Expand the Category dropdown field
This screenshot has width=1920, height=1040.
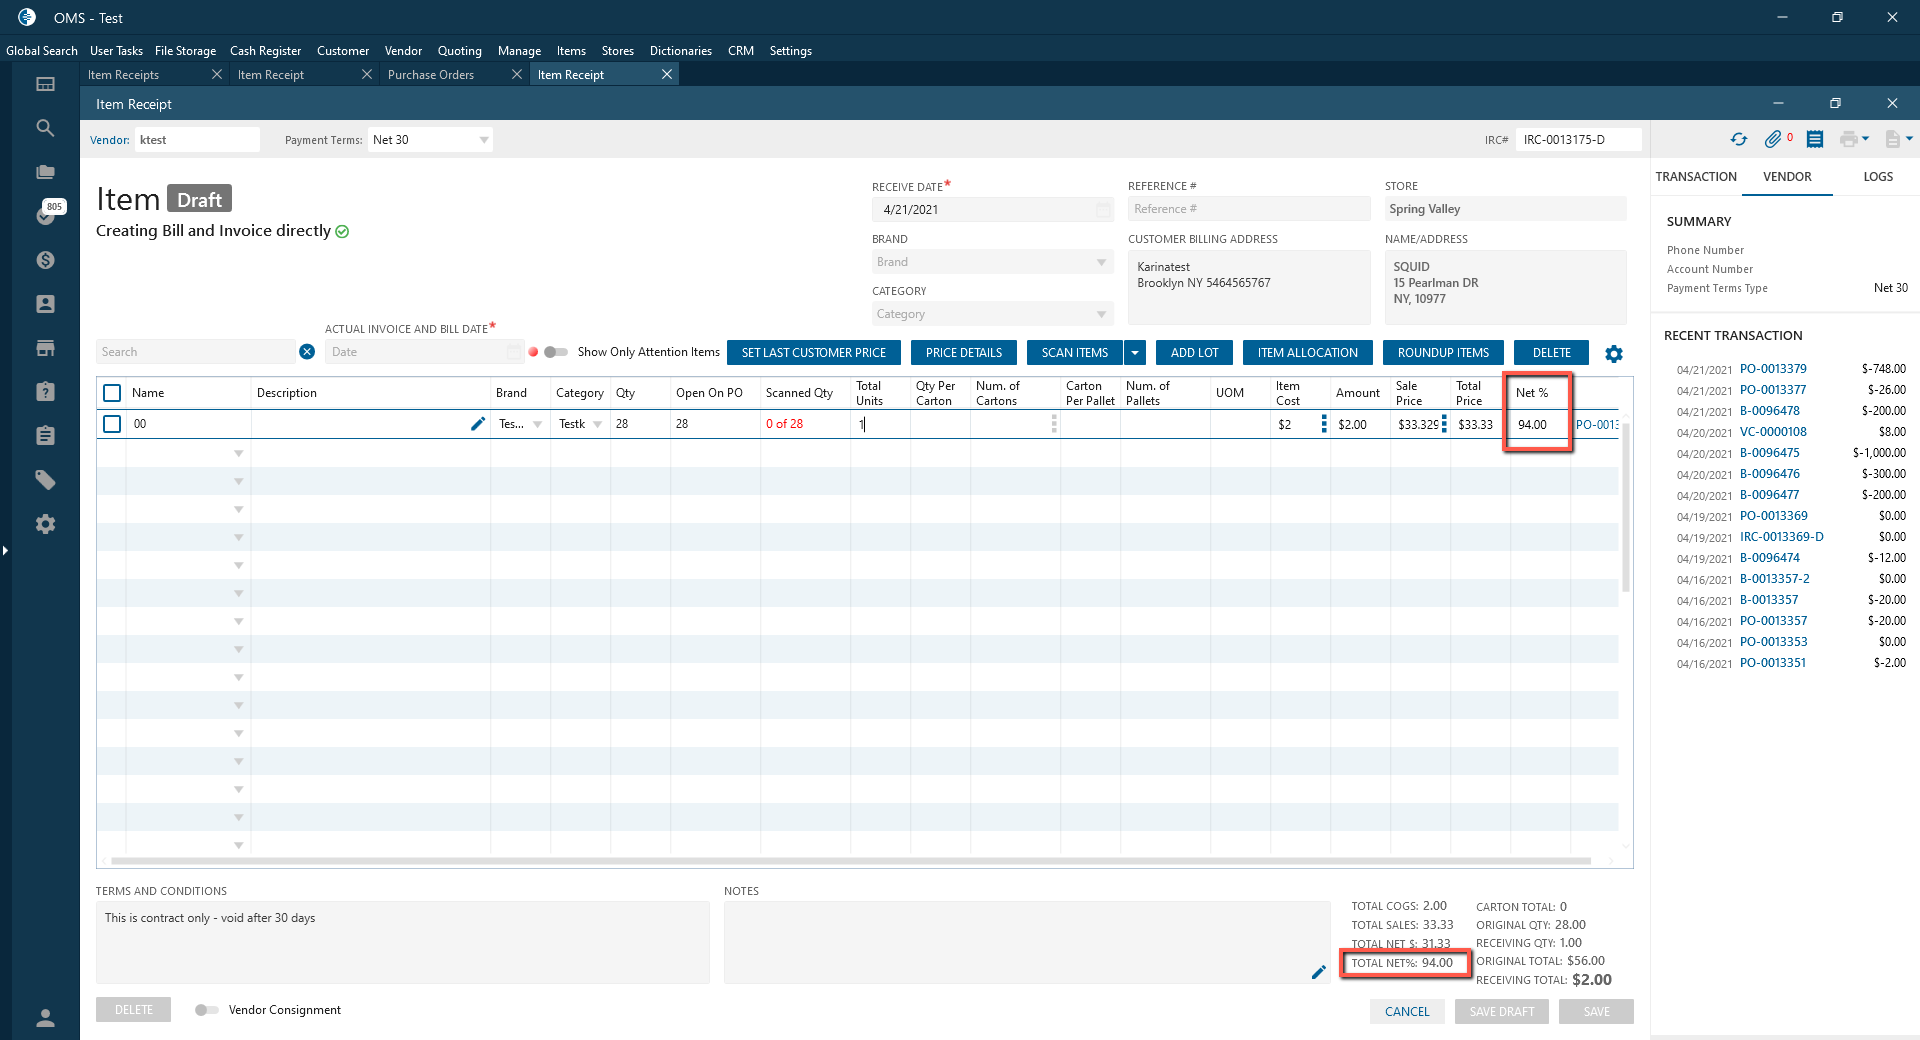coord(1101,314)
